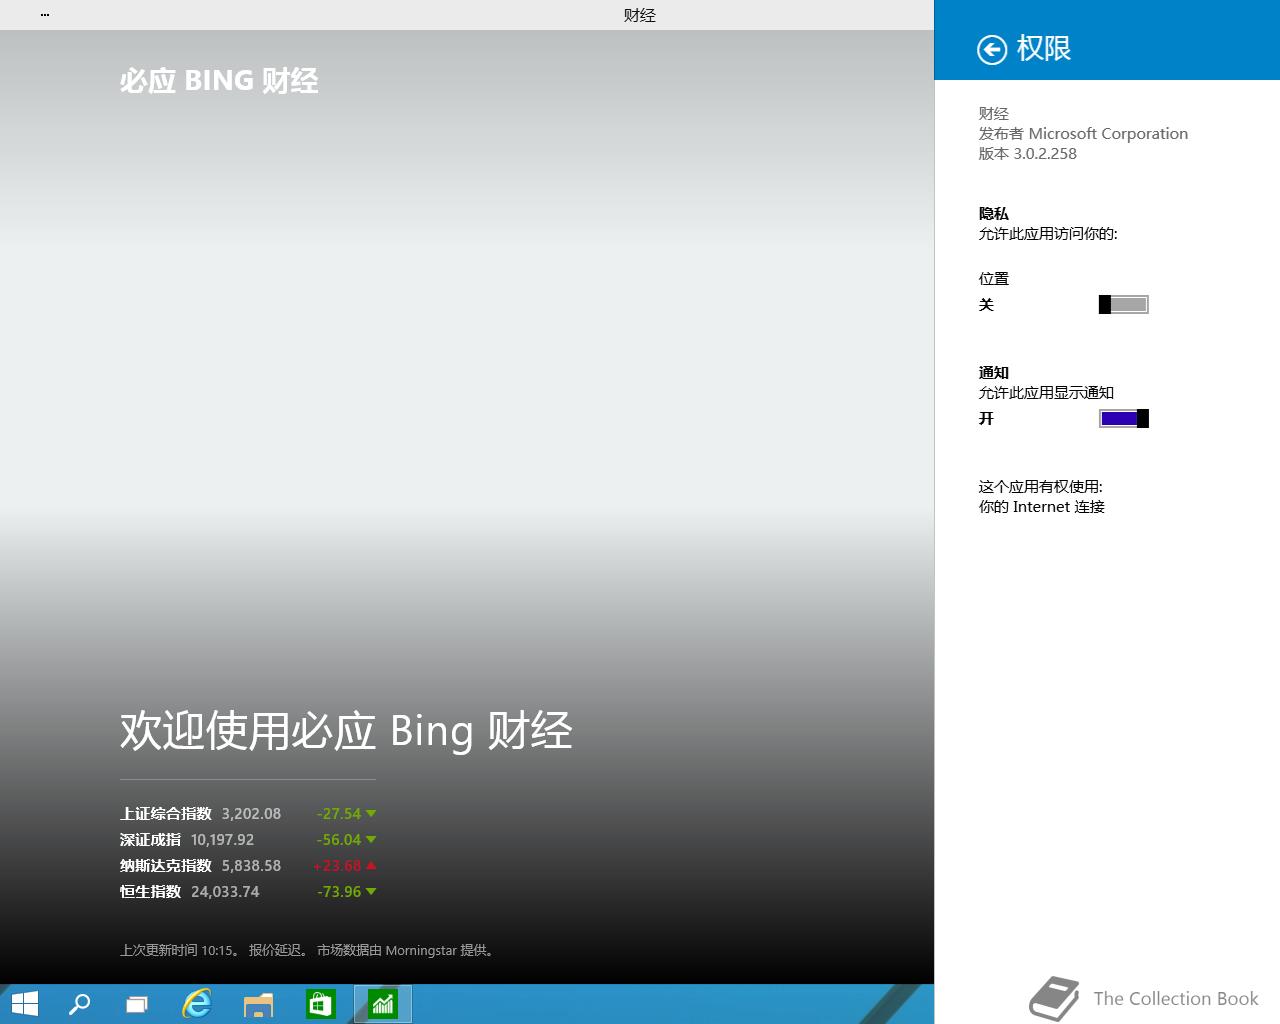Click the 你的 Internet 连接 permission text
1280x1024 pixels.
pyautogui.click(x=1042, y=507)
